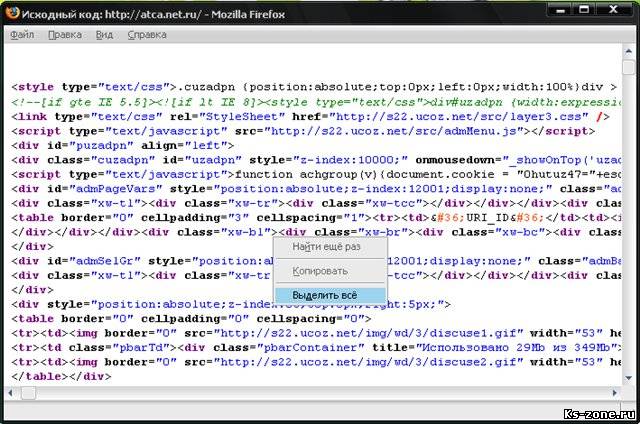Choose Найти ещё раз in context menu
The height and width of the screenshot is (424, 640).
330,246
